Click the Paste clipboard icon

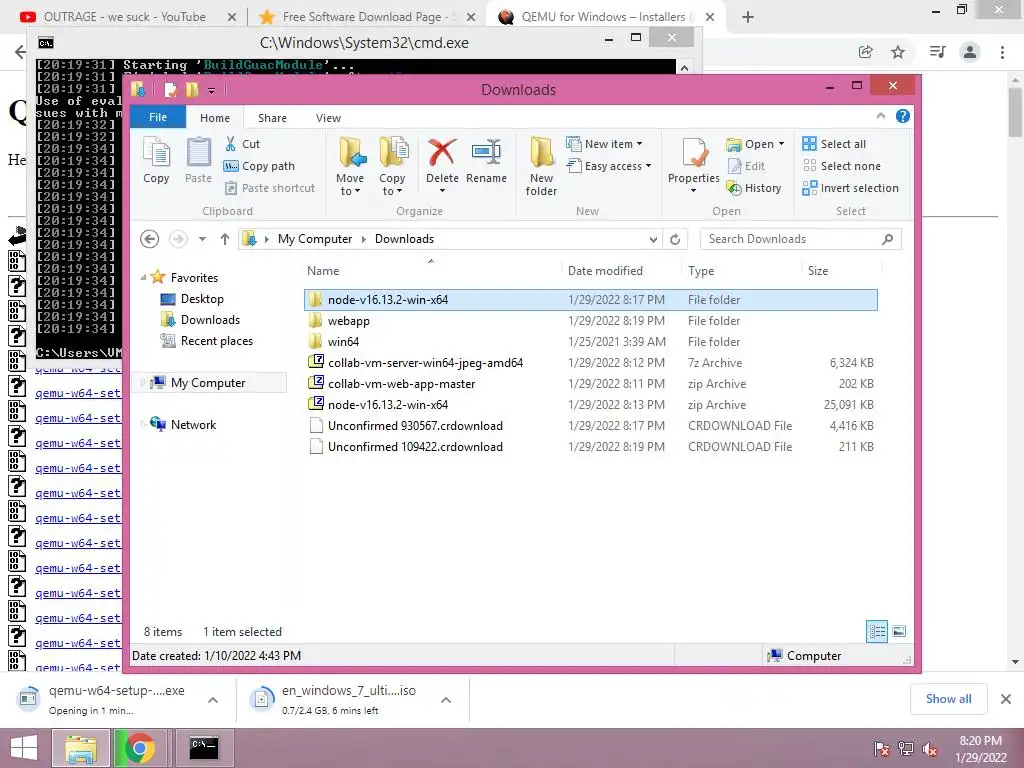pyautogui.click(x=199, y=161)
